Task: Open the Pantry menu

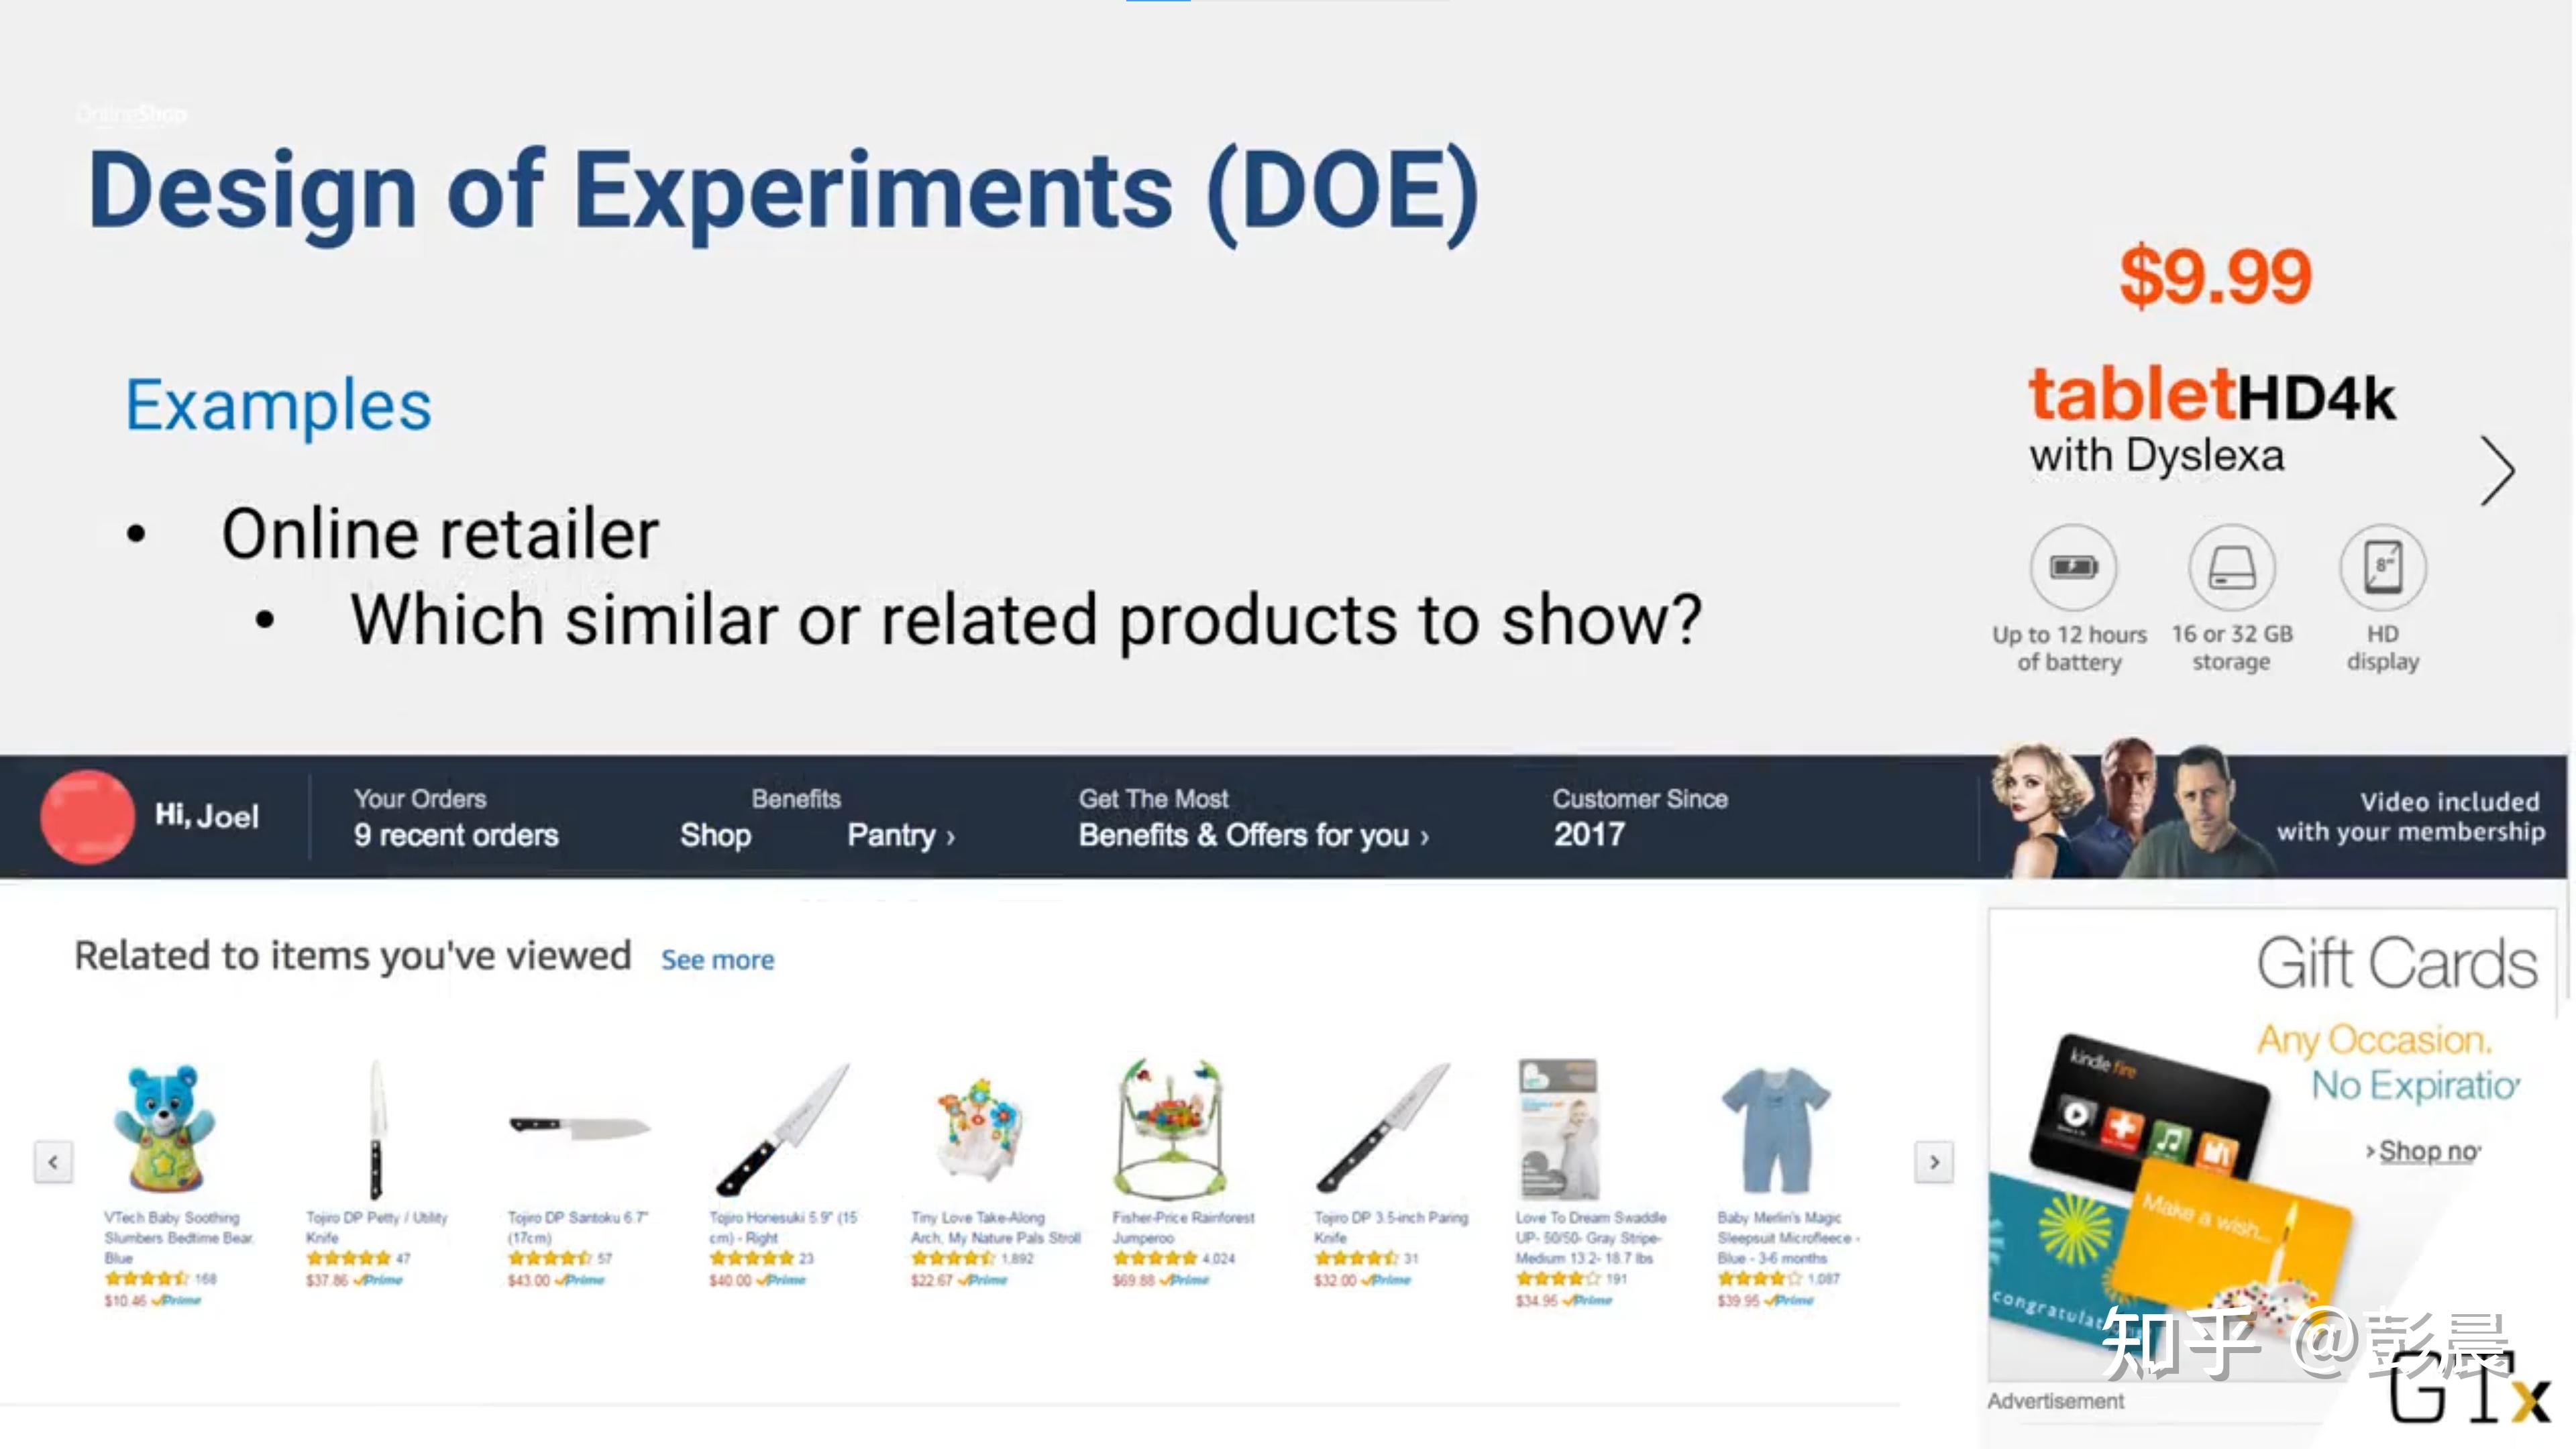Action: pyautogui.click(x=898, y=836)
